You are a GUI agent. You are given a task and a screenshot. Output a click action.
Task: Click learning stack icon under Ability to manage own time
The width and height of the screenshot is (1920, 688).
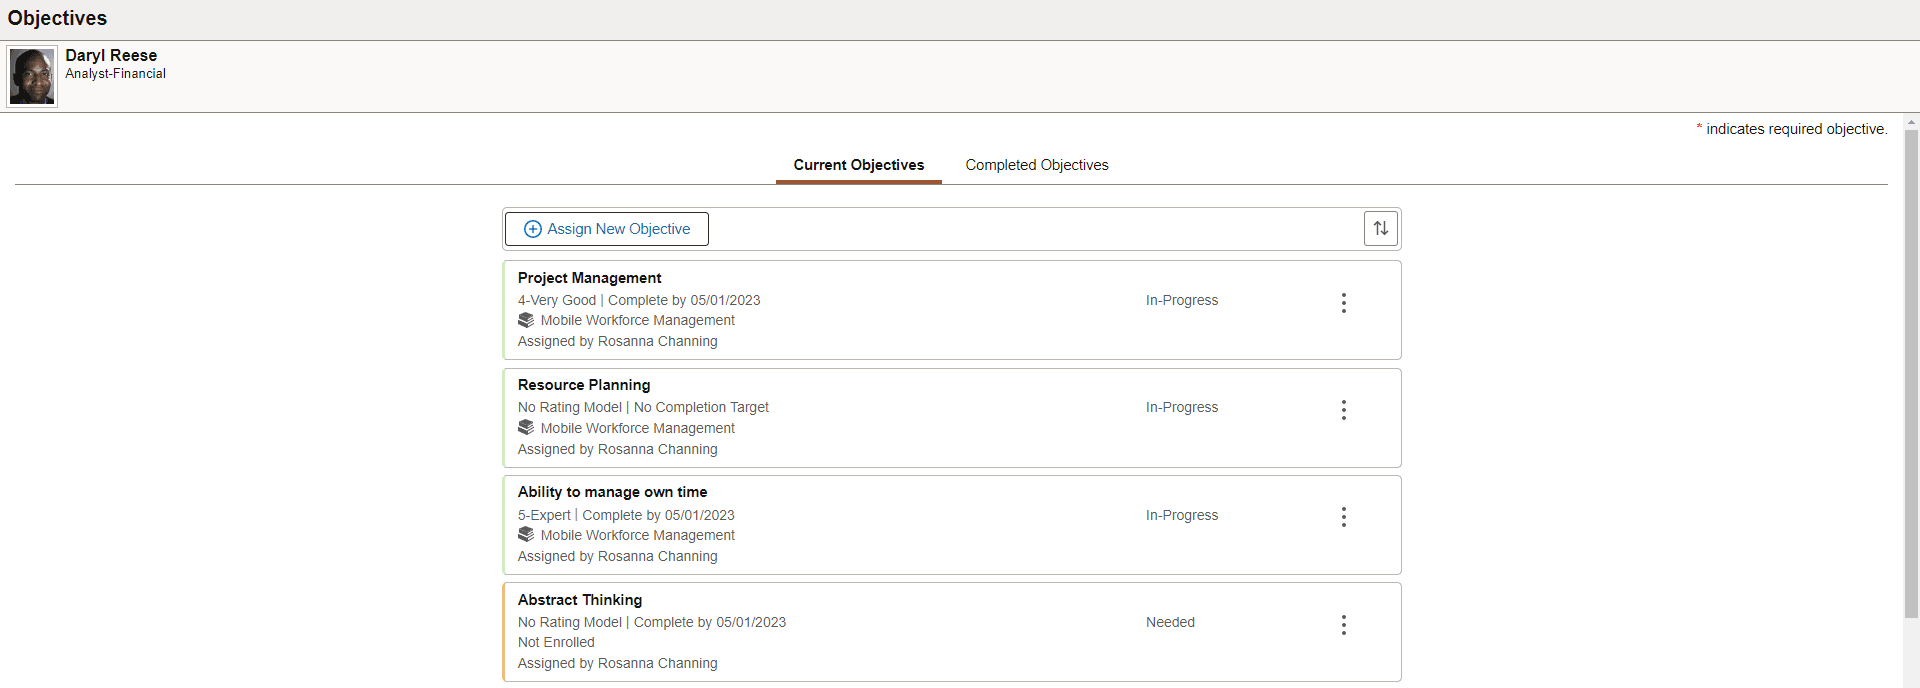pos(526,535)
